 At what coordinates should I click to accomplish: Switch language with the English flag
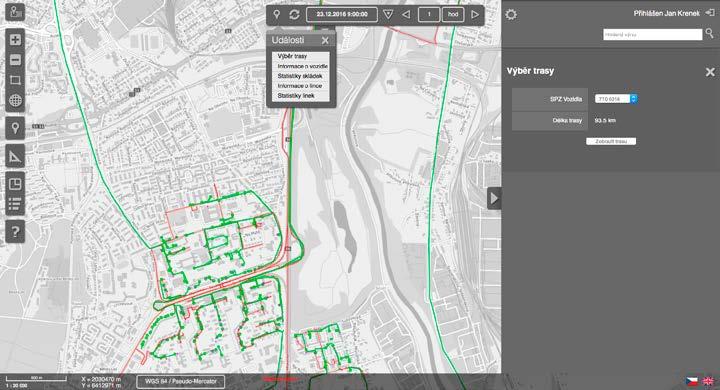(x=708, y=381)
